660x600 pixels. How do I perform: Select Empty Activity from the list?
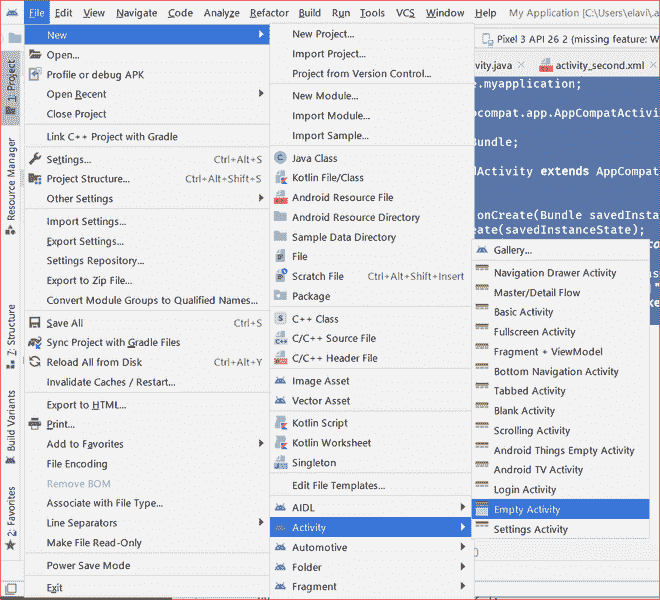tap(527, 509)
